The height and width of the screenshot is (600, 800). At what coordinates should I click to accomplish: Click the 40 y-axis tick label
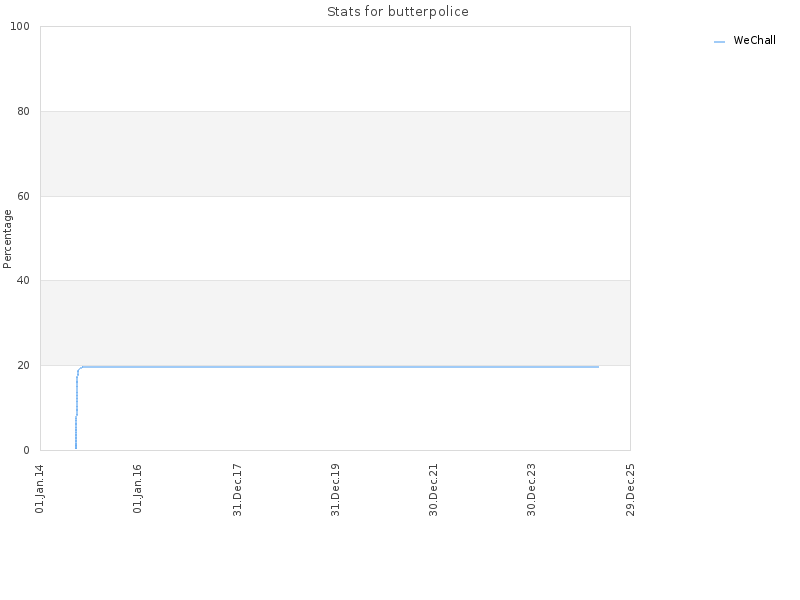[23, 280]
